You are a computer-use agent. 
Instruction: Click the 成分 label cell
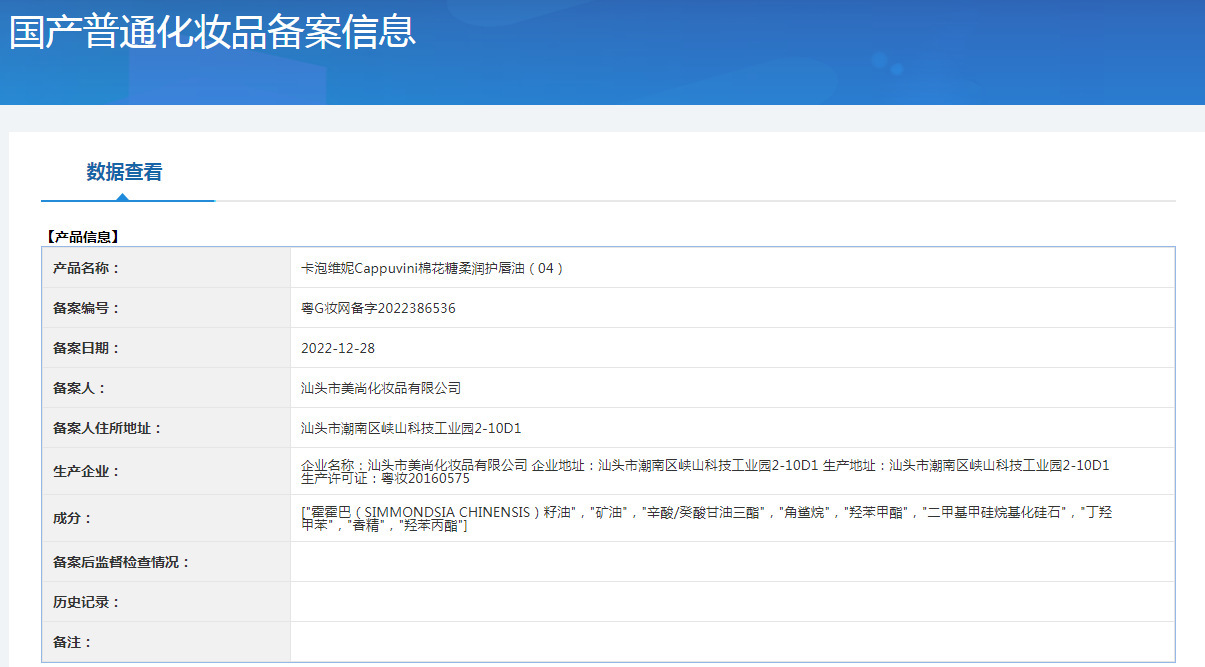[x=166, y=518]
